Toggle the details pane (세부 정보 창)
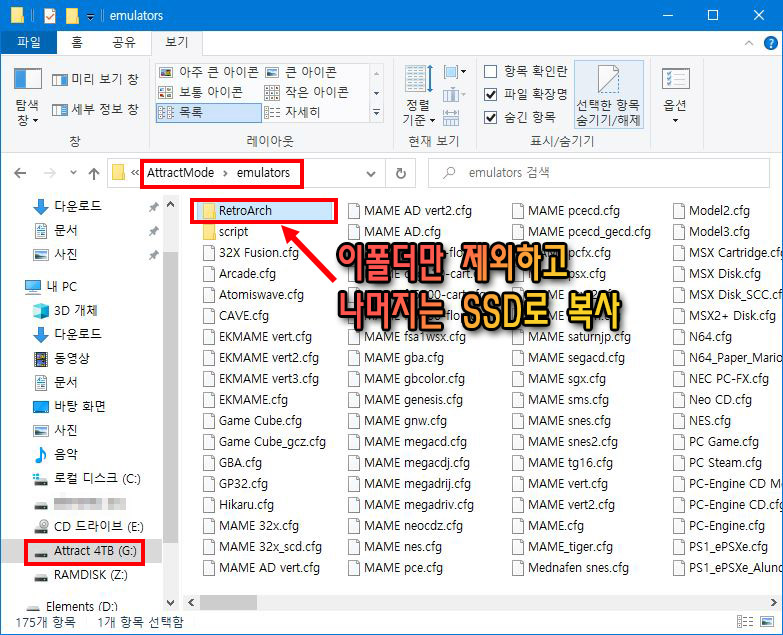The height and width of the screenshot is (635, 783). (x=95, y=109)
